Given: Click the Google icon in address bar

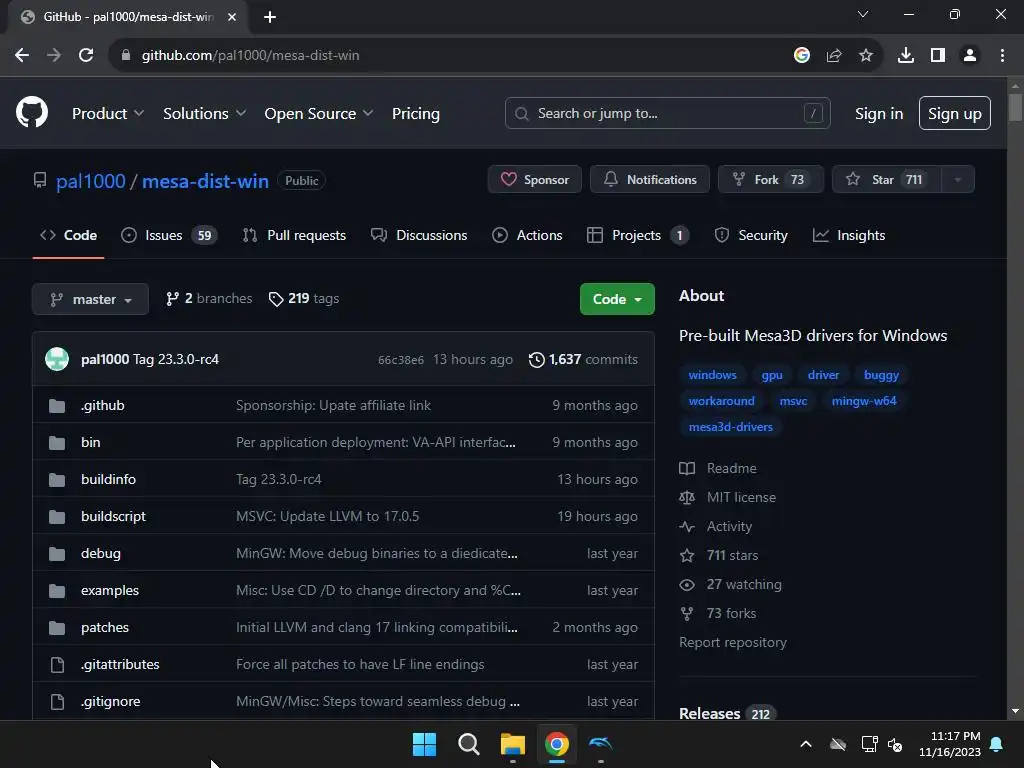Looking at the screenshot, I should pyautogui.click(x=802, y=56).
